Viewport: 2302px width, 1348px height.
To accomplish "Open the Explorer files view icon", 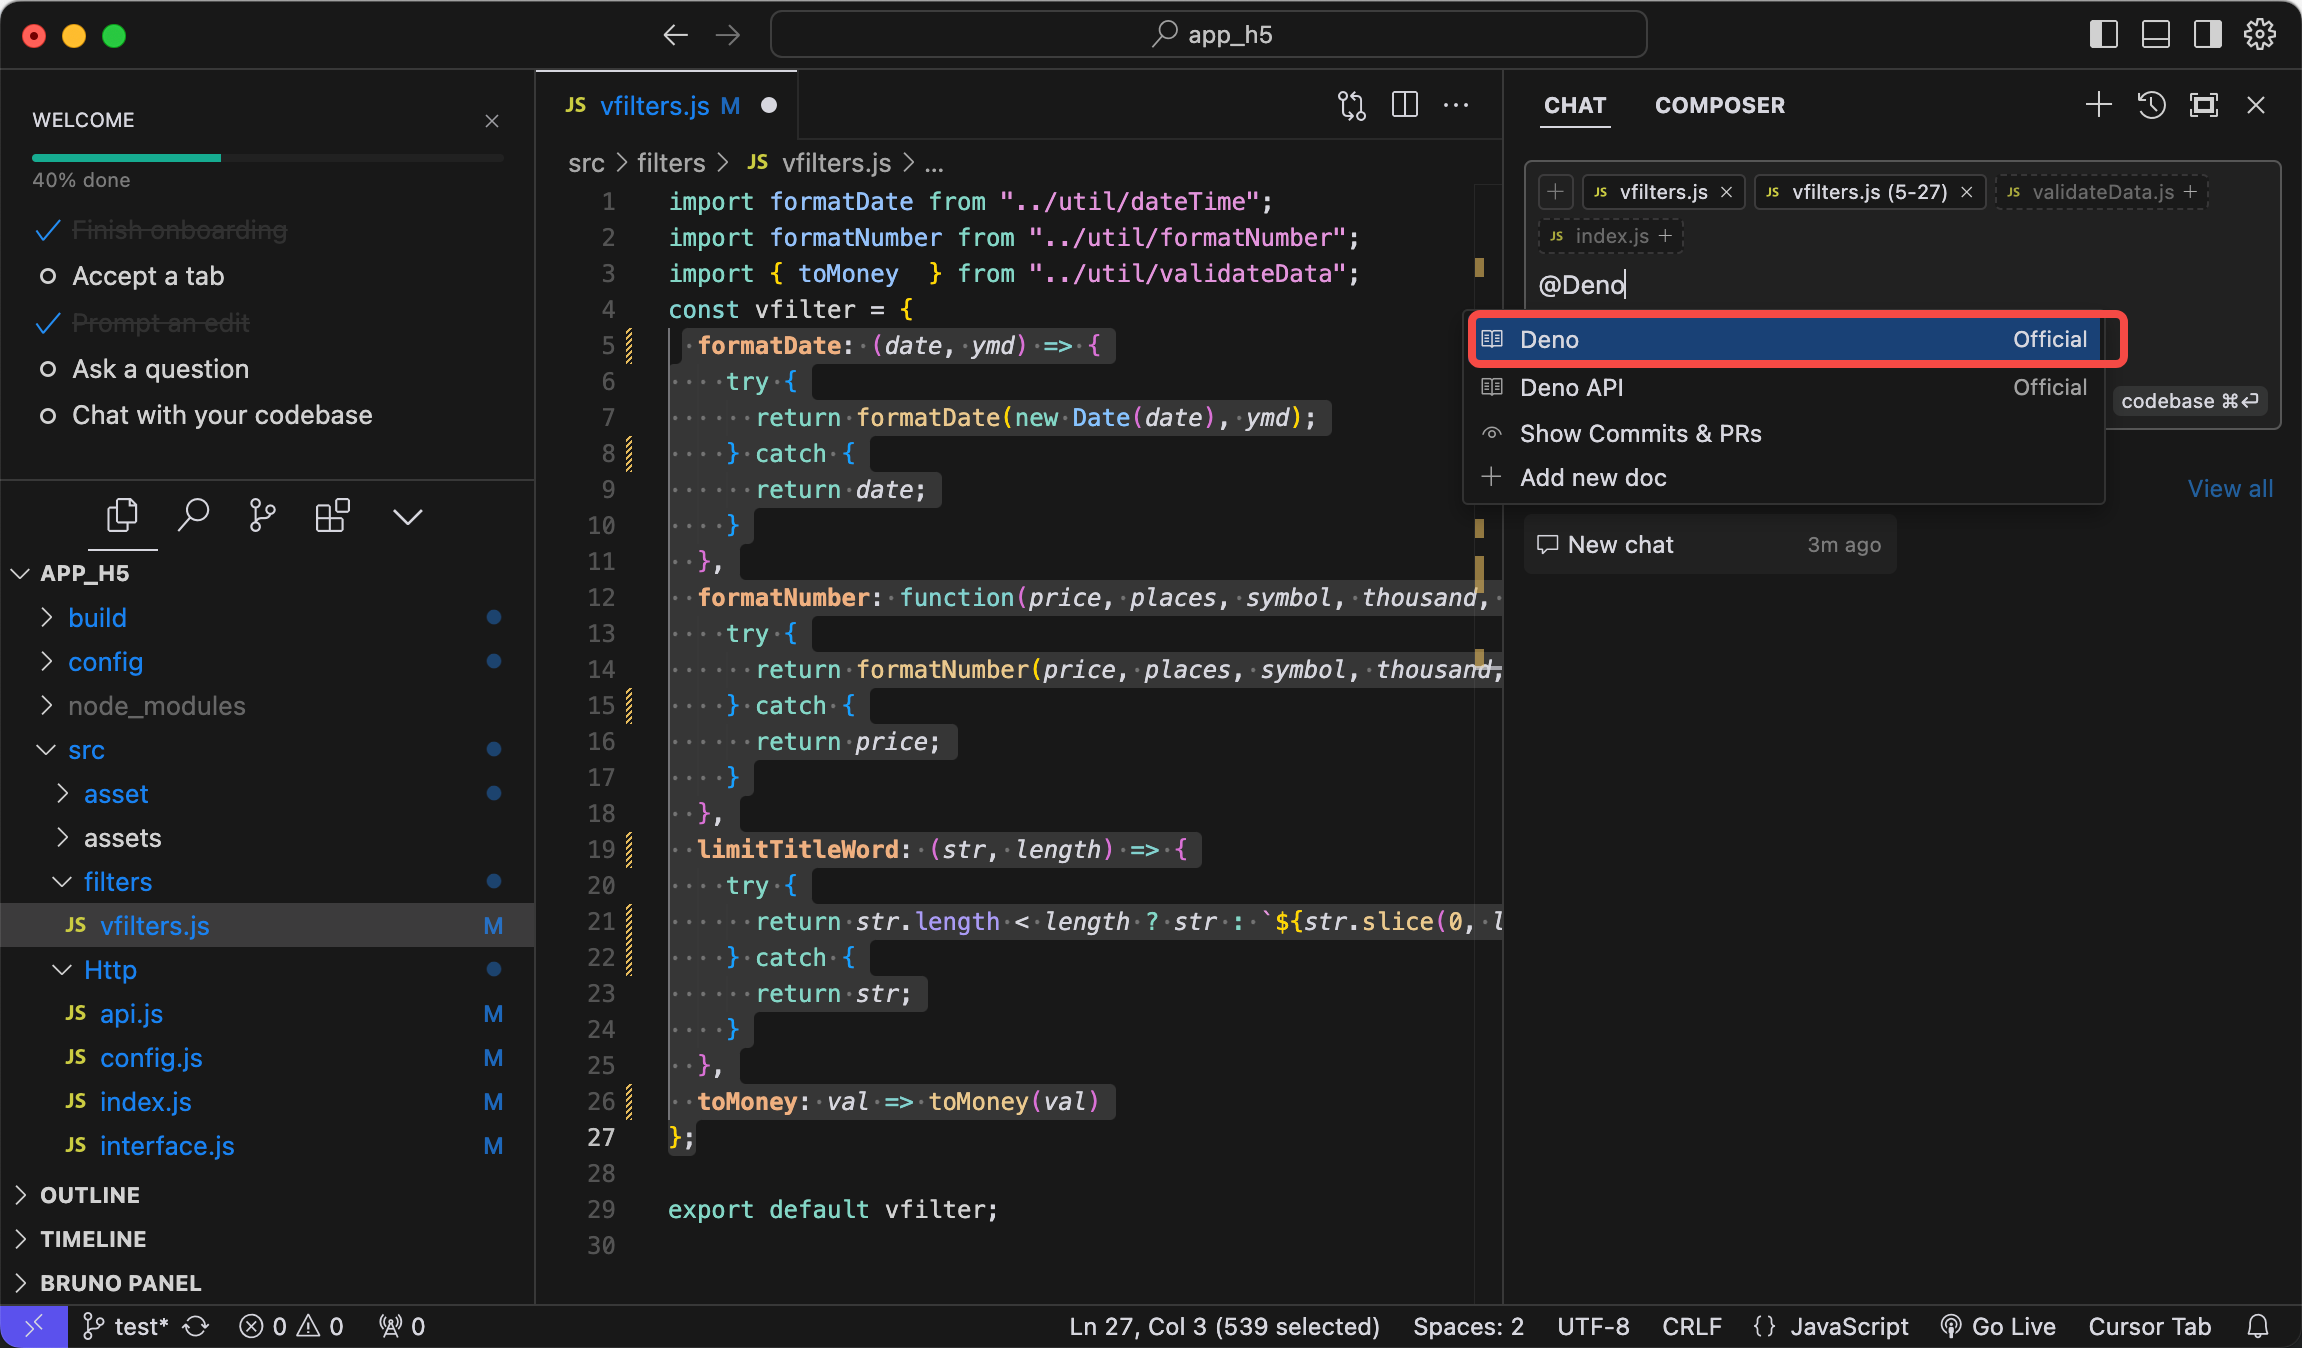I will pyautogui.click(x=122, y=516).
